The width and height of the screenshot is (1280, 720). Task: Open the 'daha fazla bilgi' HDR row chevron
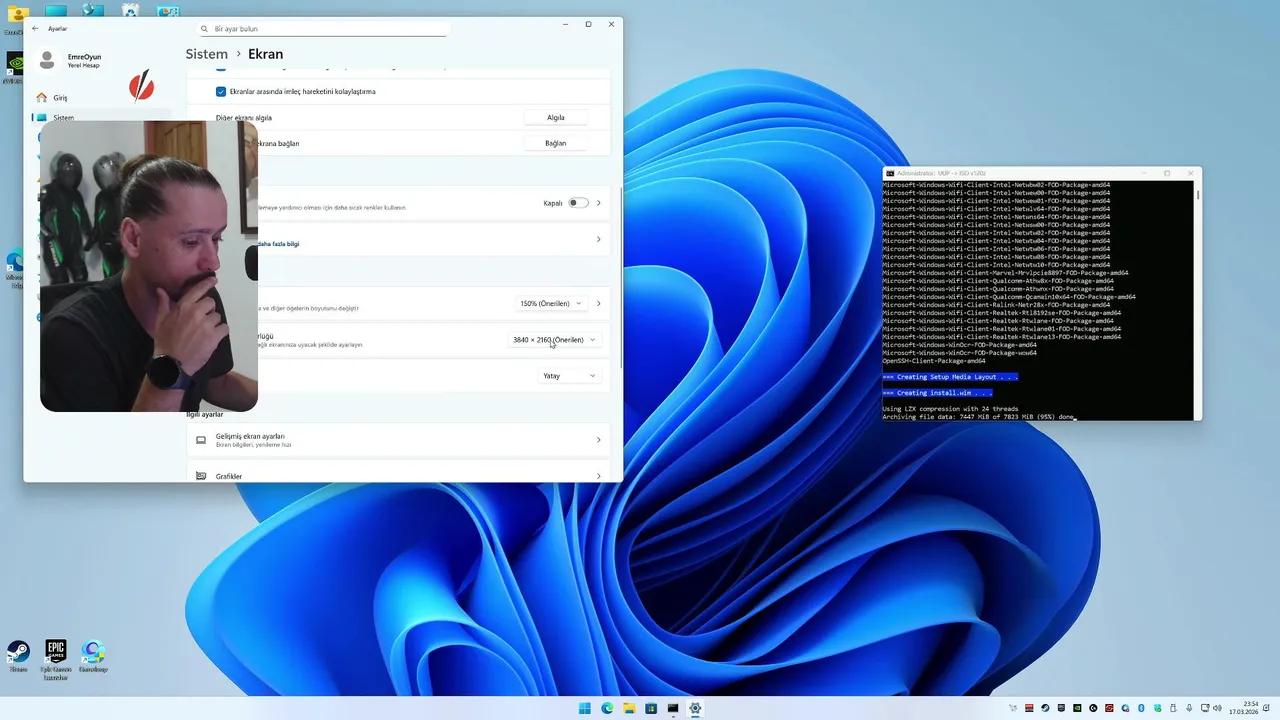598,239
